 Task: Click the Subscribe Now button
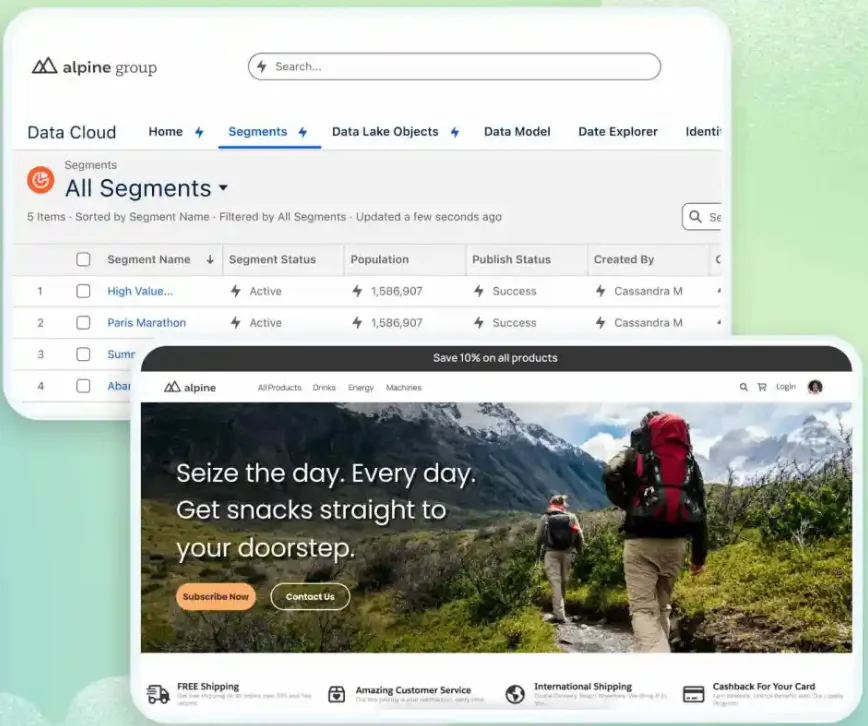[x=216, y=597]
